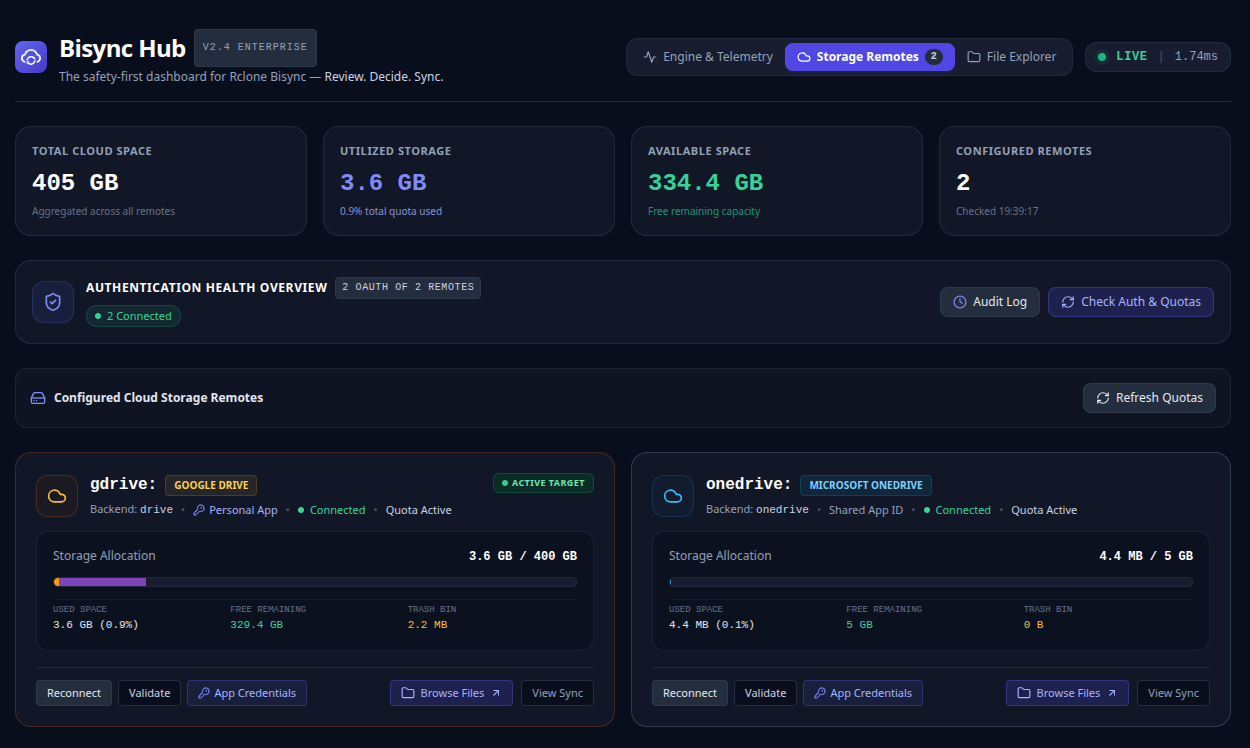Open the Audit Log

(990, 302)
